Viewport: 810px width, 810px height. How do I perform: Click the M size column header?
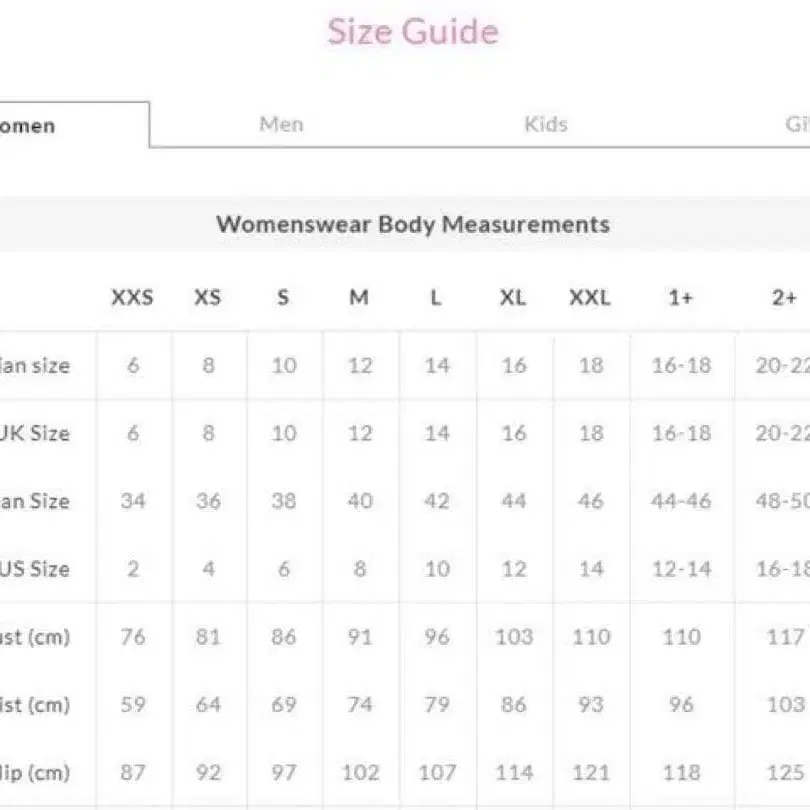pos(359,297)
